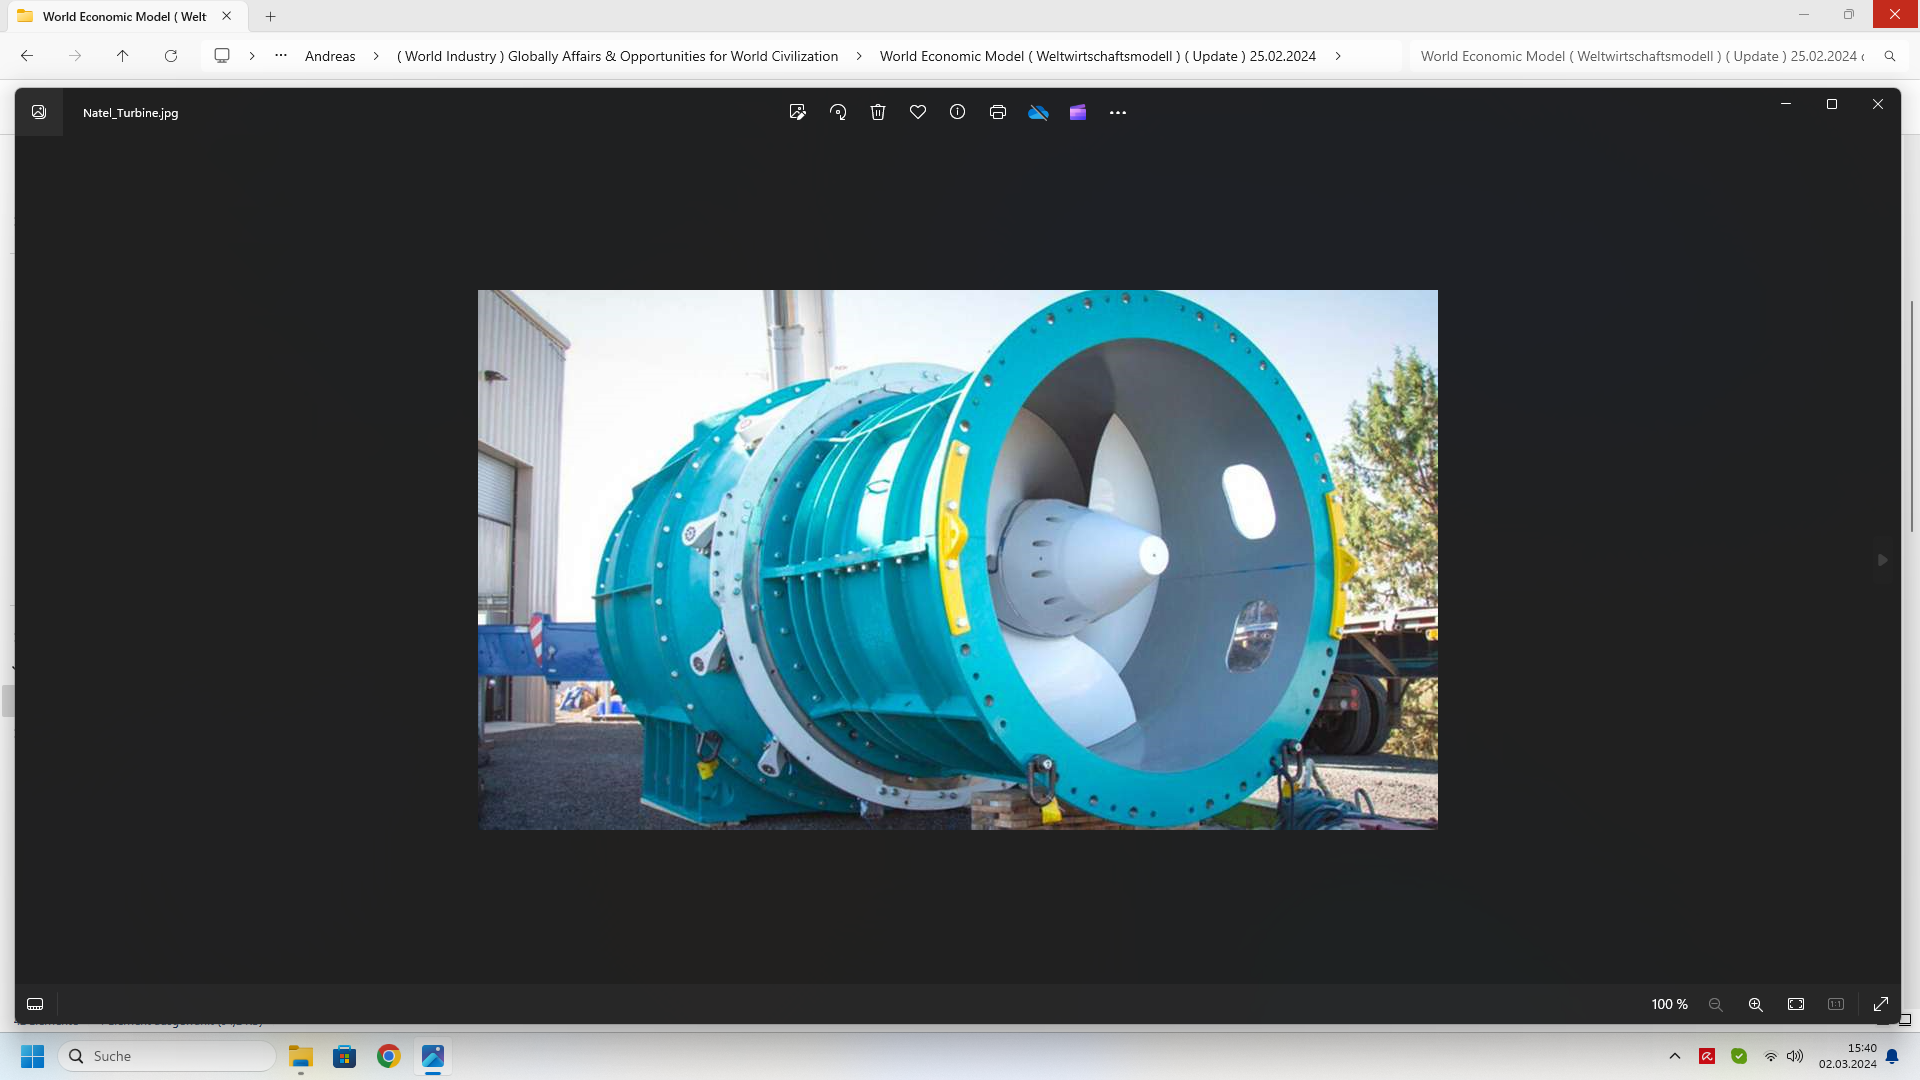This screenshot has width=1920, height=1080.
Task: Open the notifications bell in the tray
Action: click(1892, 1056)
